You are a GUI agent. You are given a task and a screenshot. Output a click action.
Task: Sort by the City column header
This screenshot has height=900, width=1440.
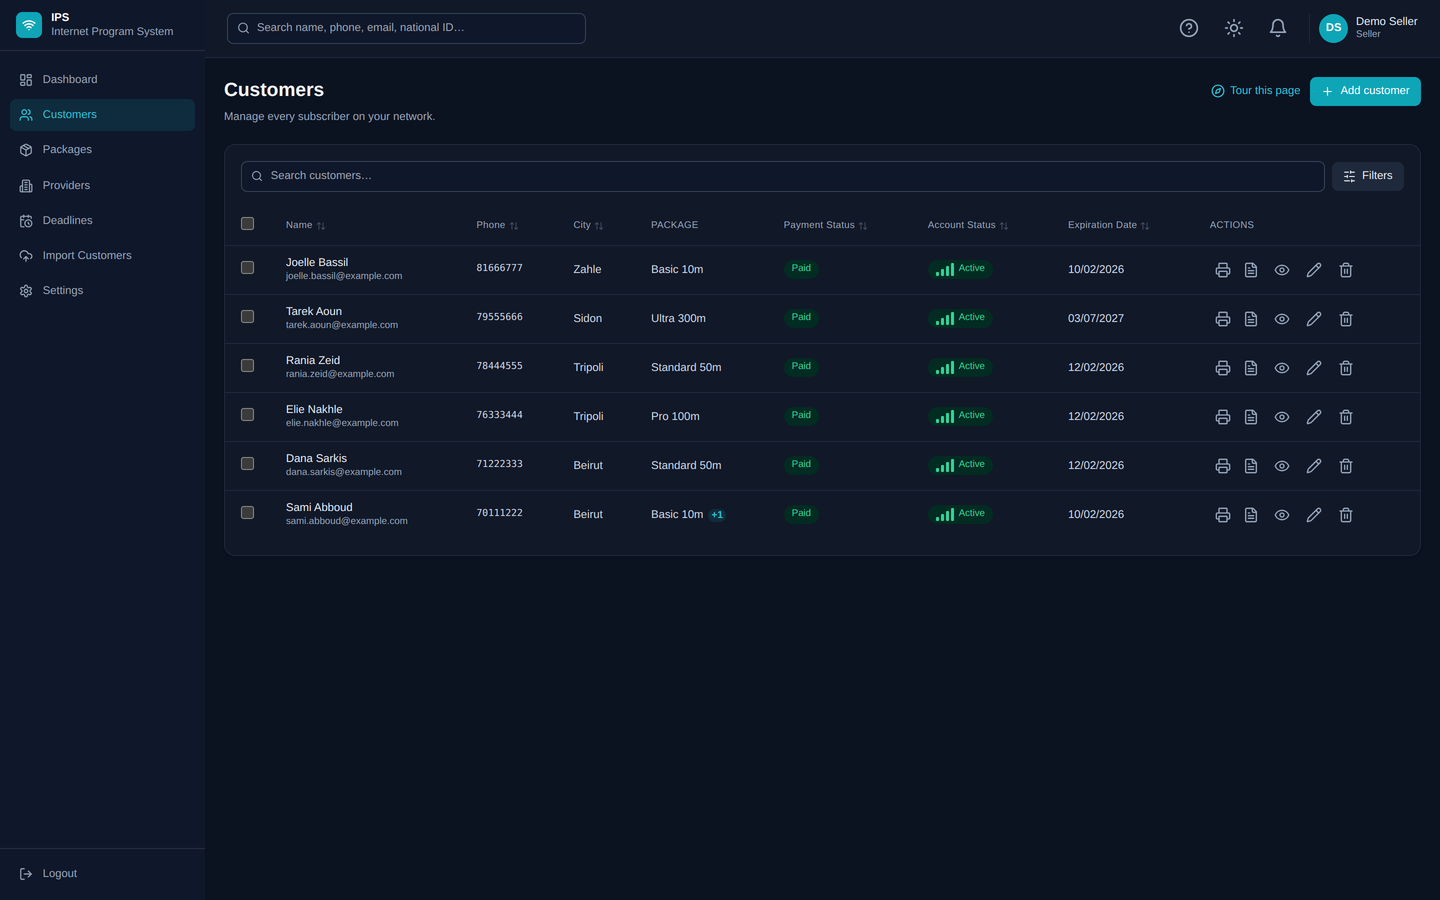[588, 225]
